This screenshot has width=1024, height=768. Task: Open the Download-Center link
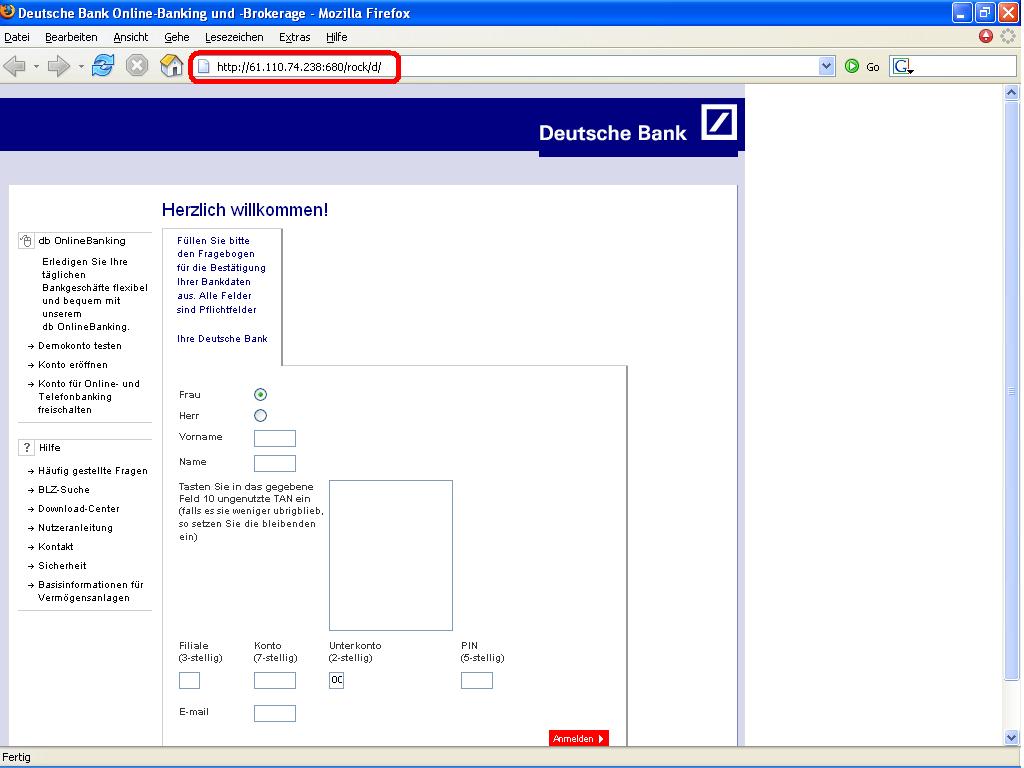tap(79, 508)
